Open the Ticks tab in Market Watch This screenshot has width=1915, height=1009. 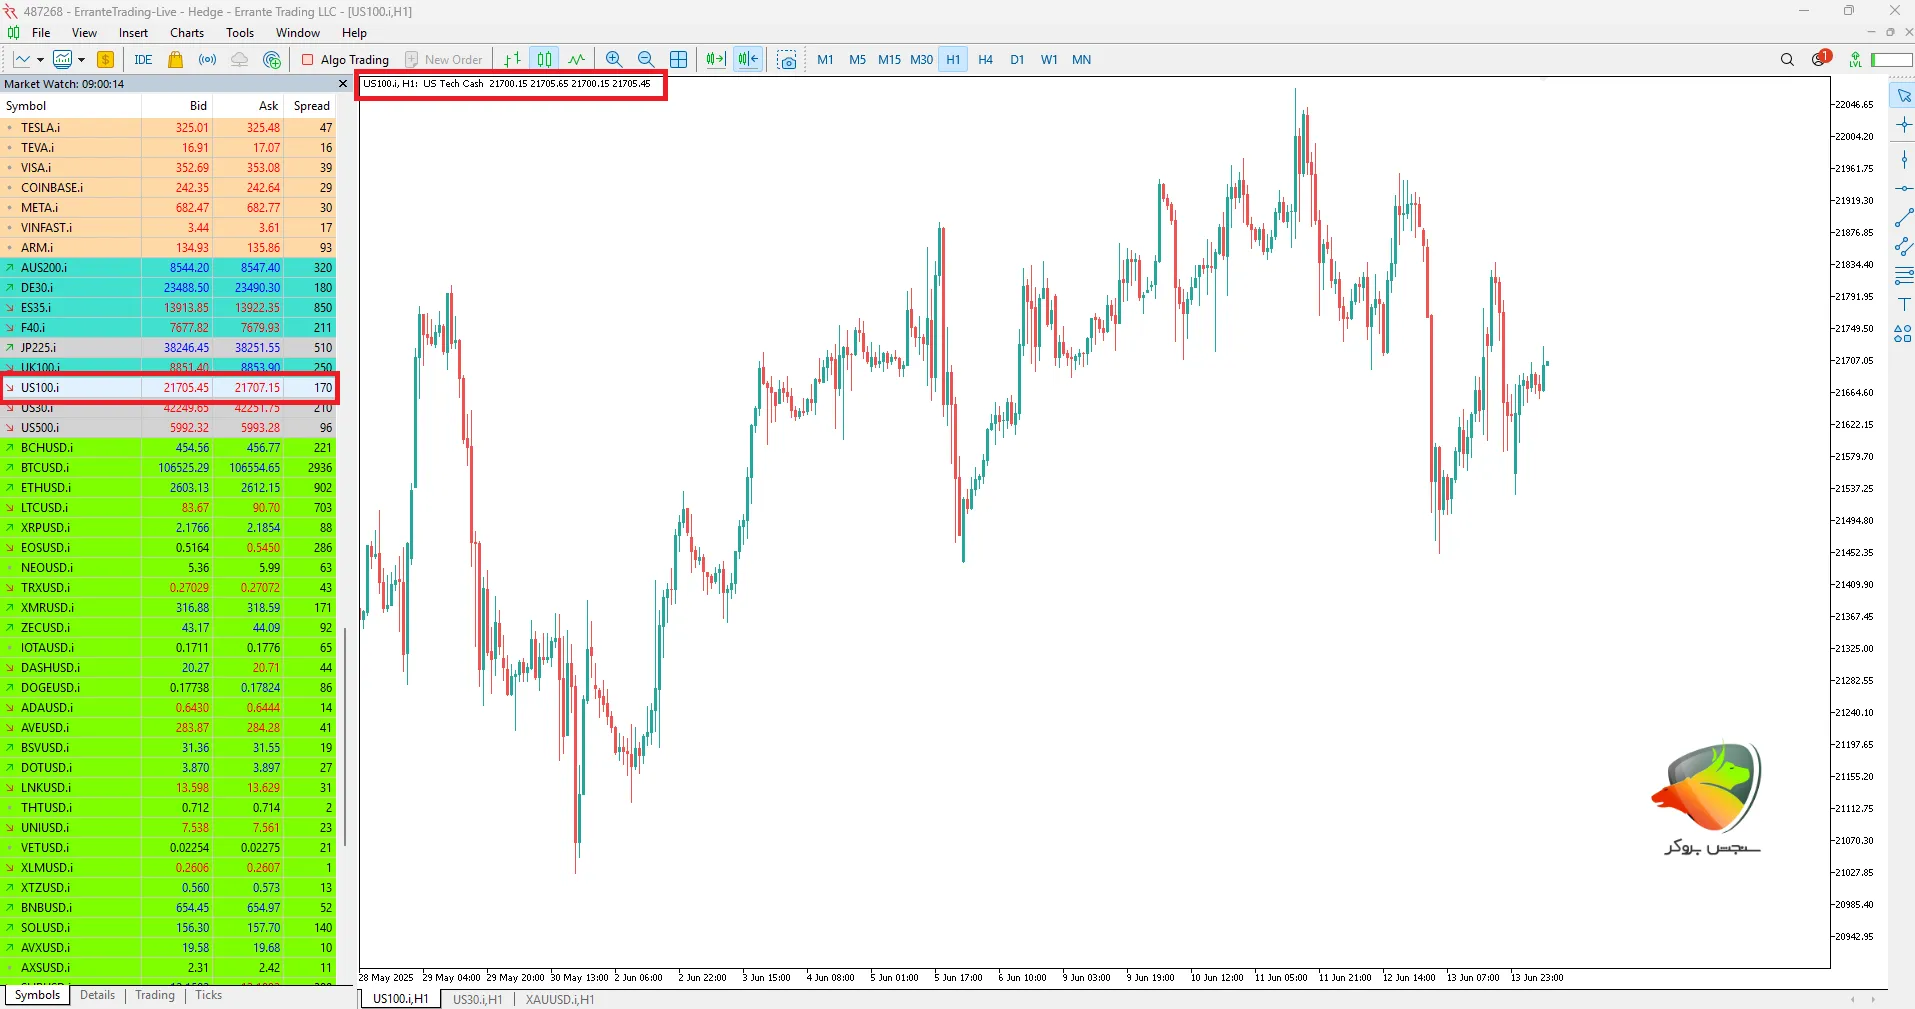pyautogui.click(x=208, y=995)
